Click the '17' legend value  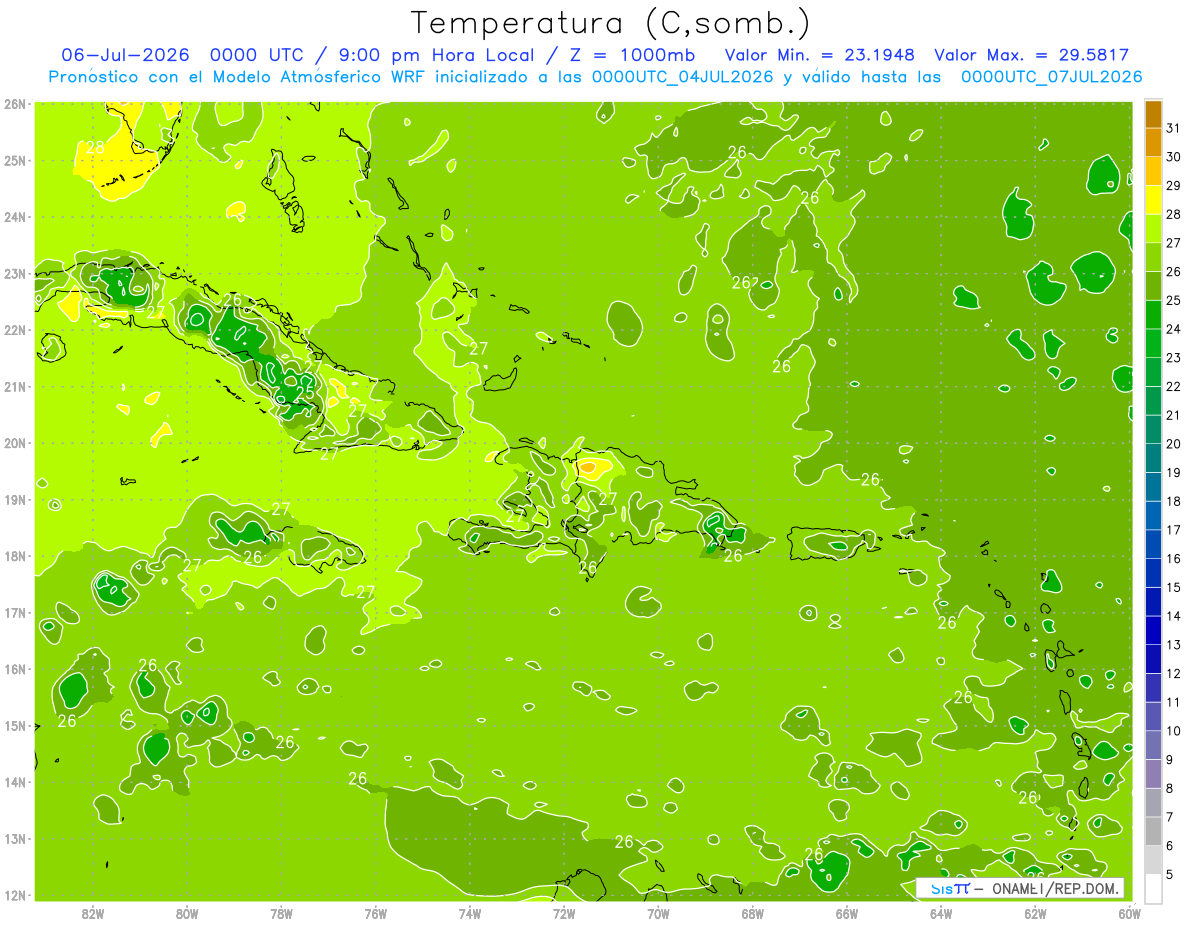coord(1174,530)
